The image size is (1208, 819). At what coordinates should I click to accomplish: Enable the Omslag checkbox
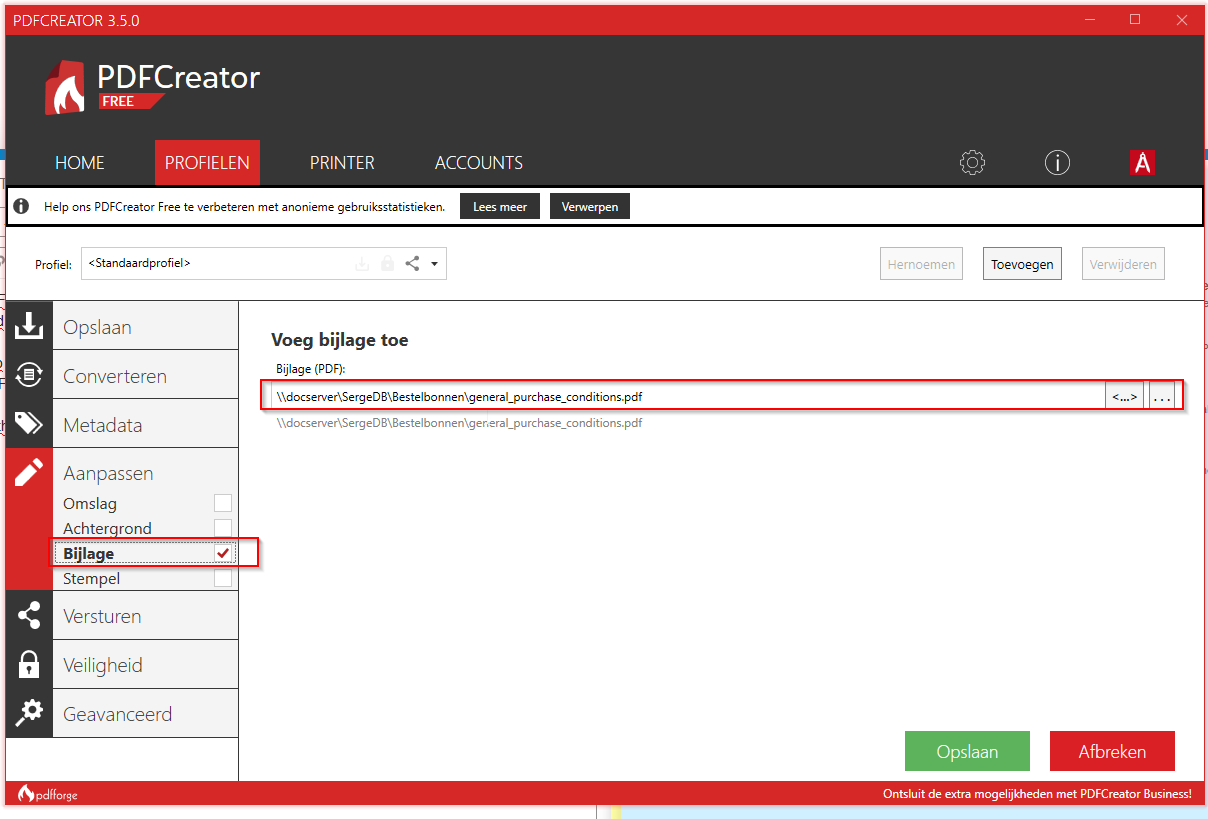click(223, 503)
